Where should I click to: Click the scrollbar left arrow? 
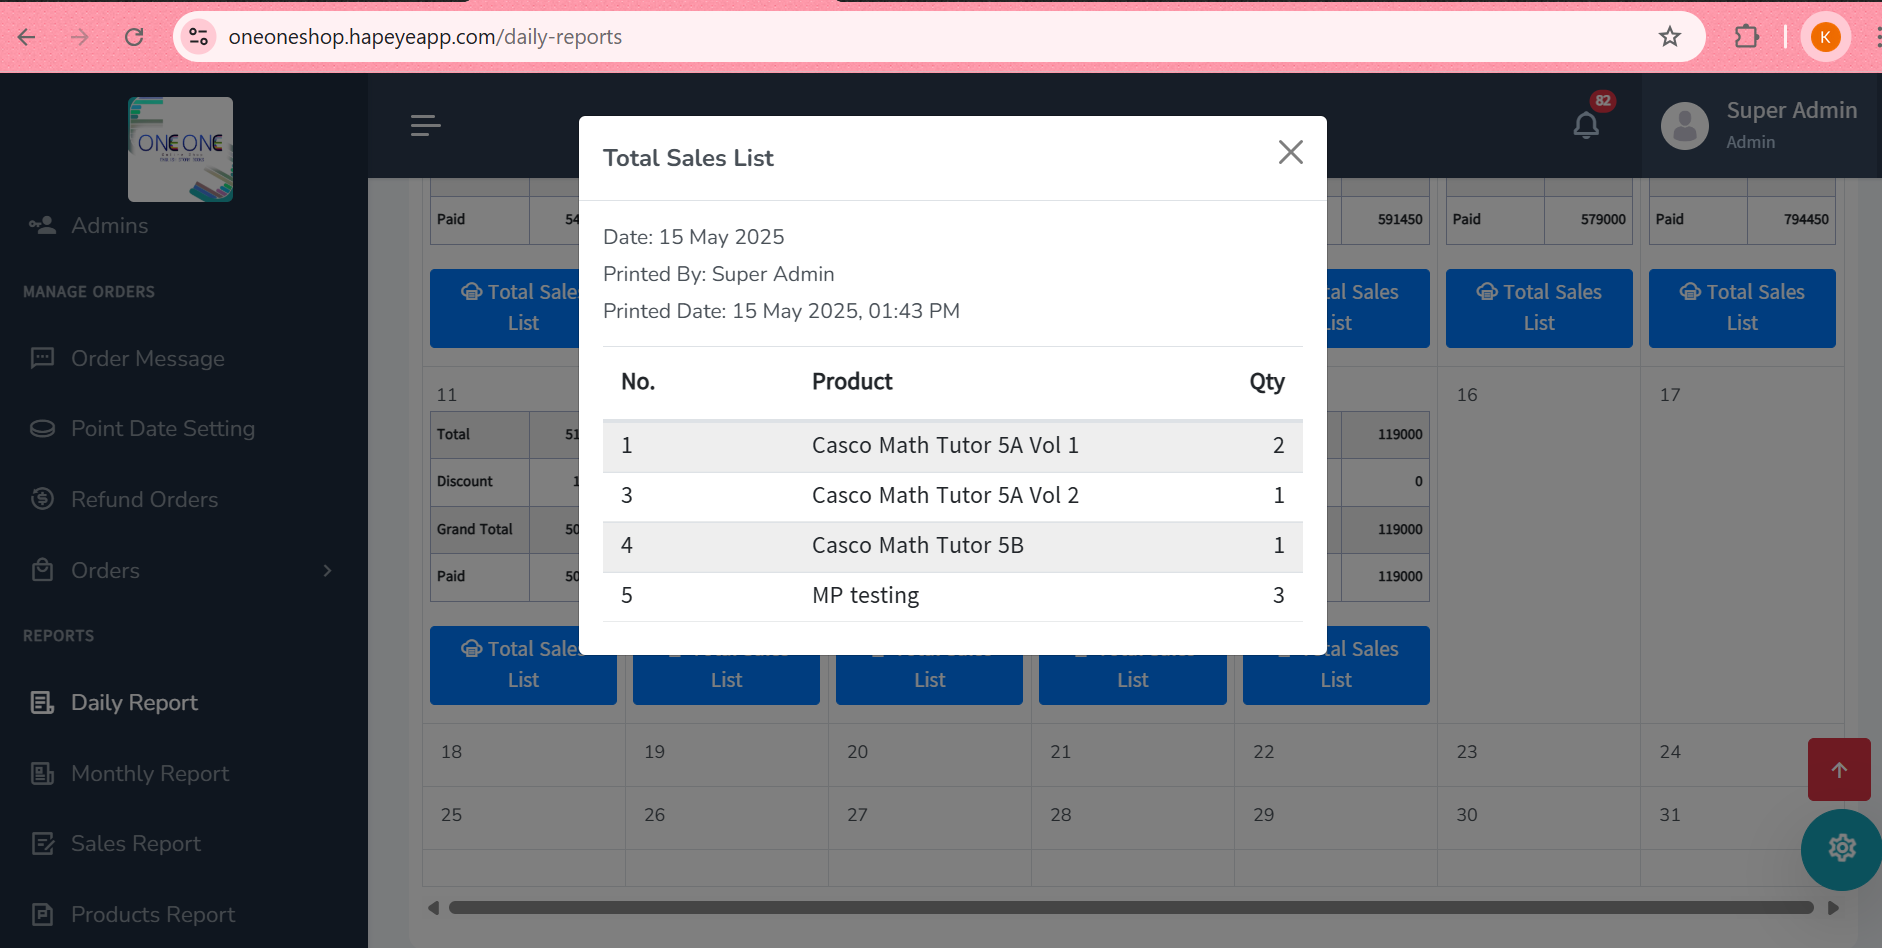click(433, 908)
